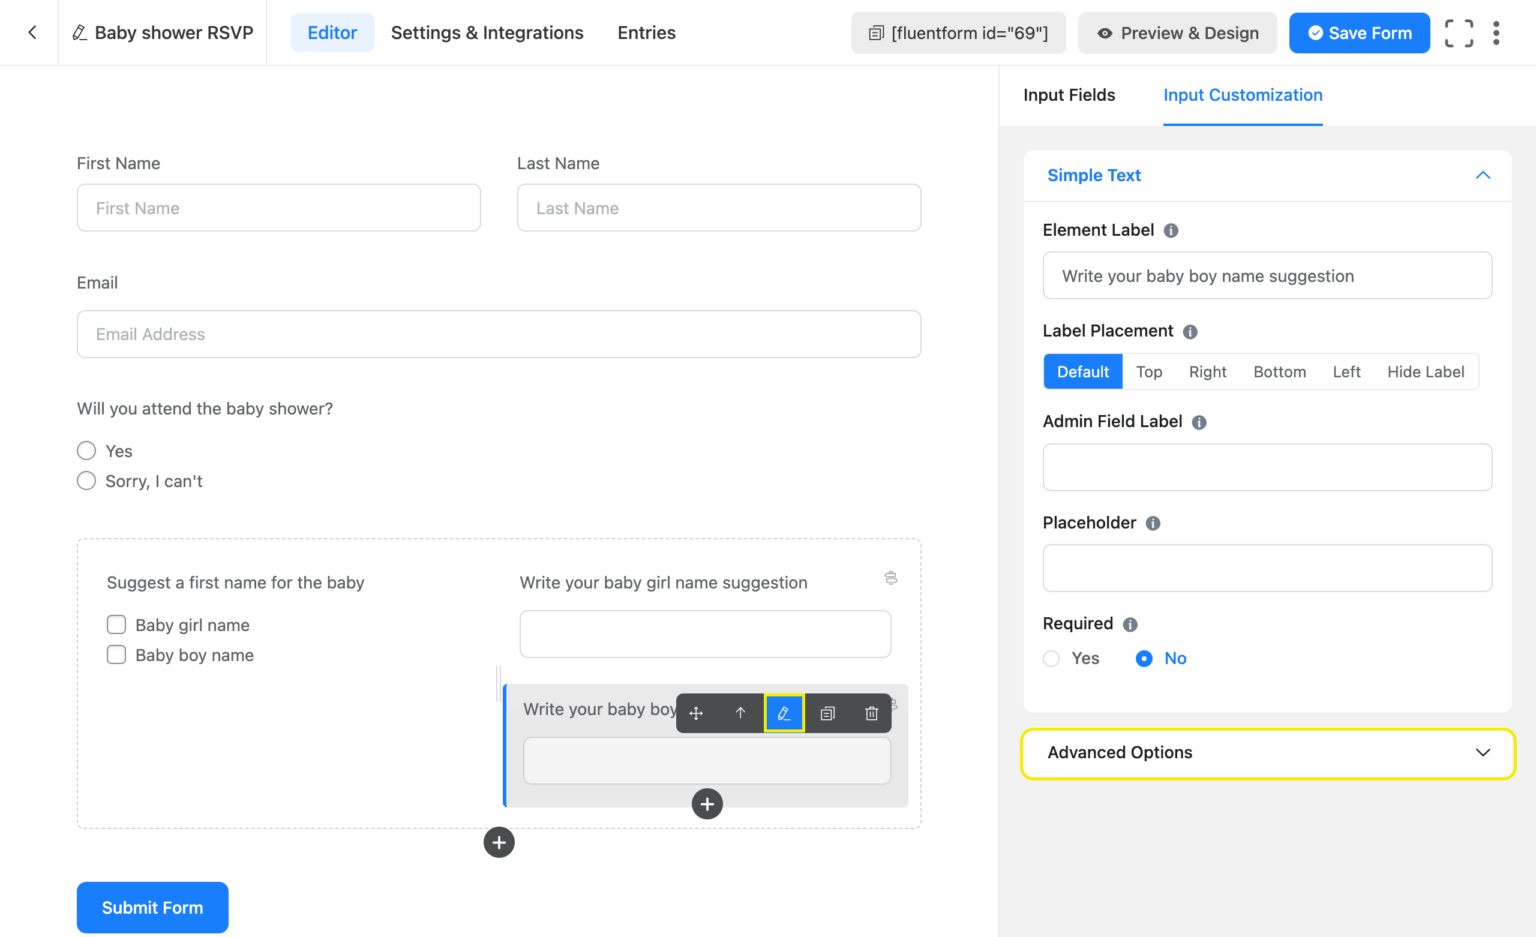
Task: Select the Yes radio for attending the shower
Action: [86, 450]
